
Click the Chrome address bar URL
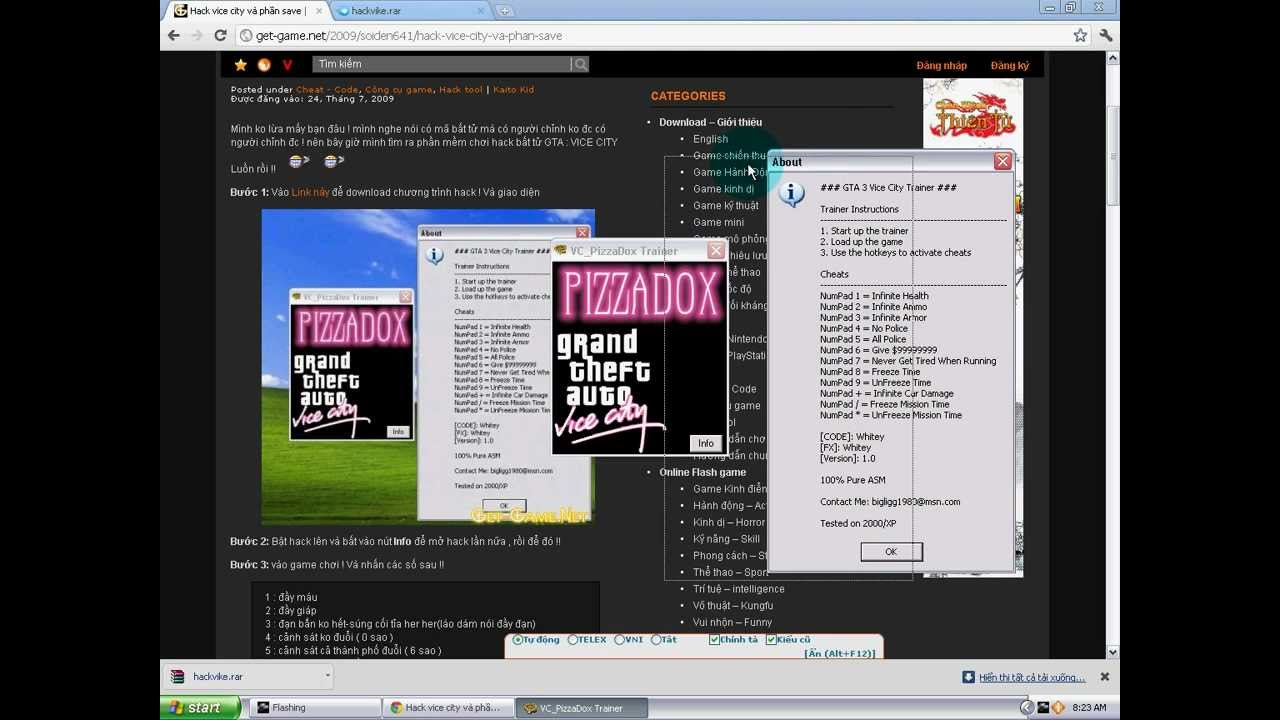(x=409, y=35)
